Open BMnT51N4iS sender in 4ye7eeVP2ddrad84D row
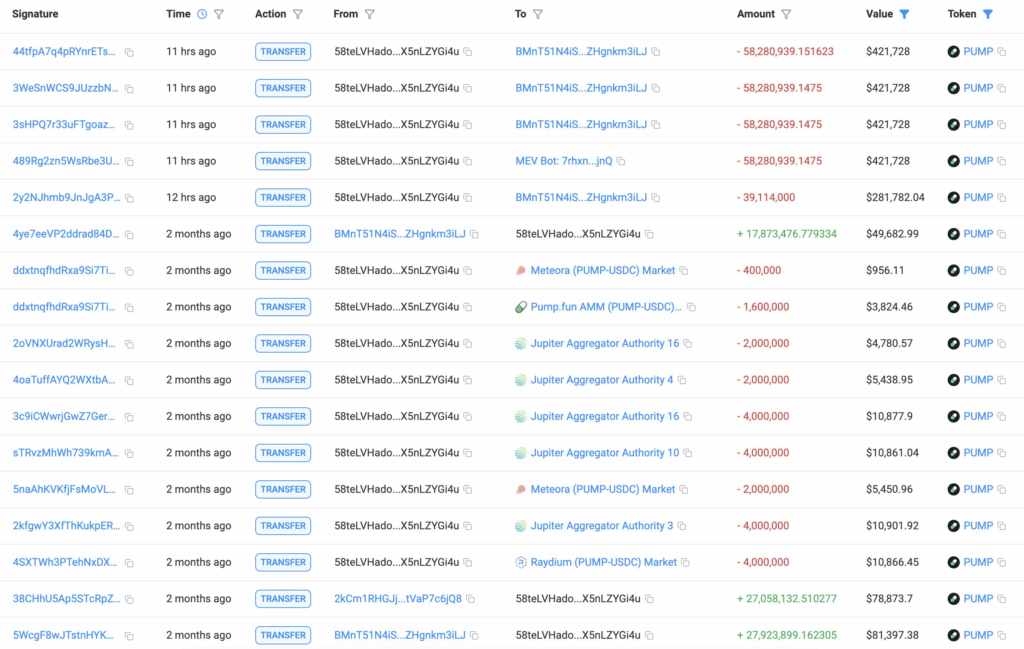1024x649 pixels. point(400,234)
